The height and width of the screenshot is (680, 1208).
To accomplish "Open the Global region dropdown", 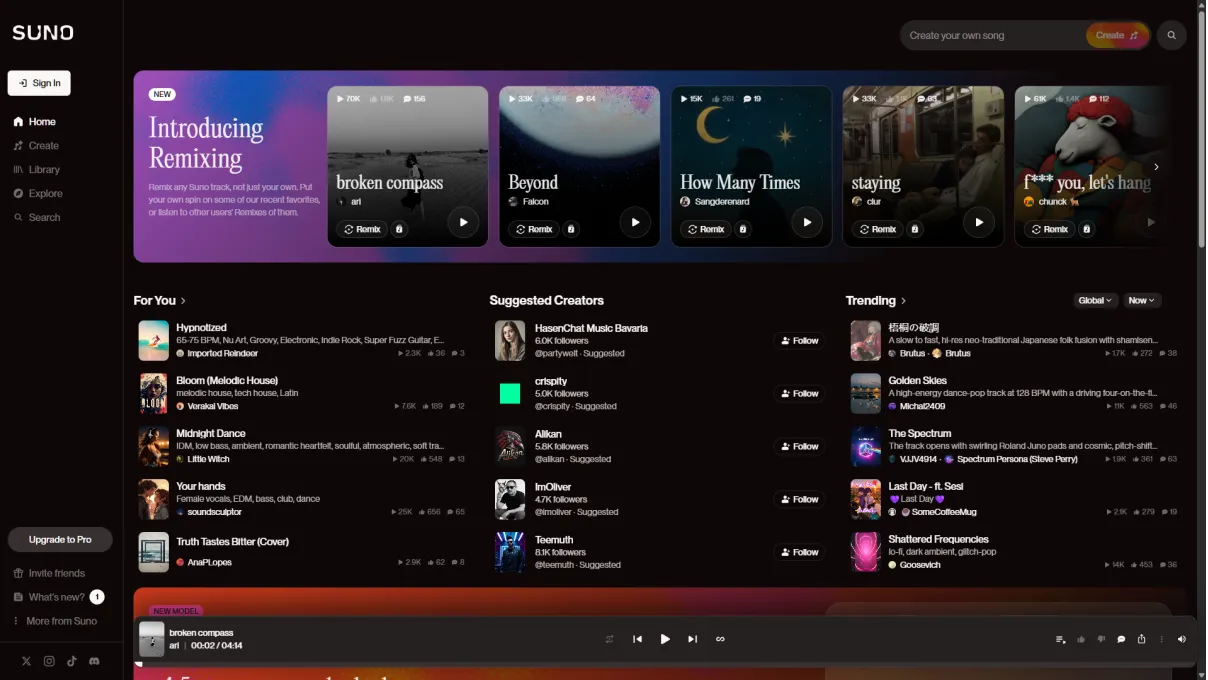I will (x=1094, y=300).
